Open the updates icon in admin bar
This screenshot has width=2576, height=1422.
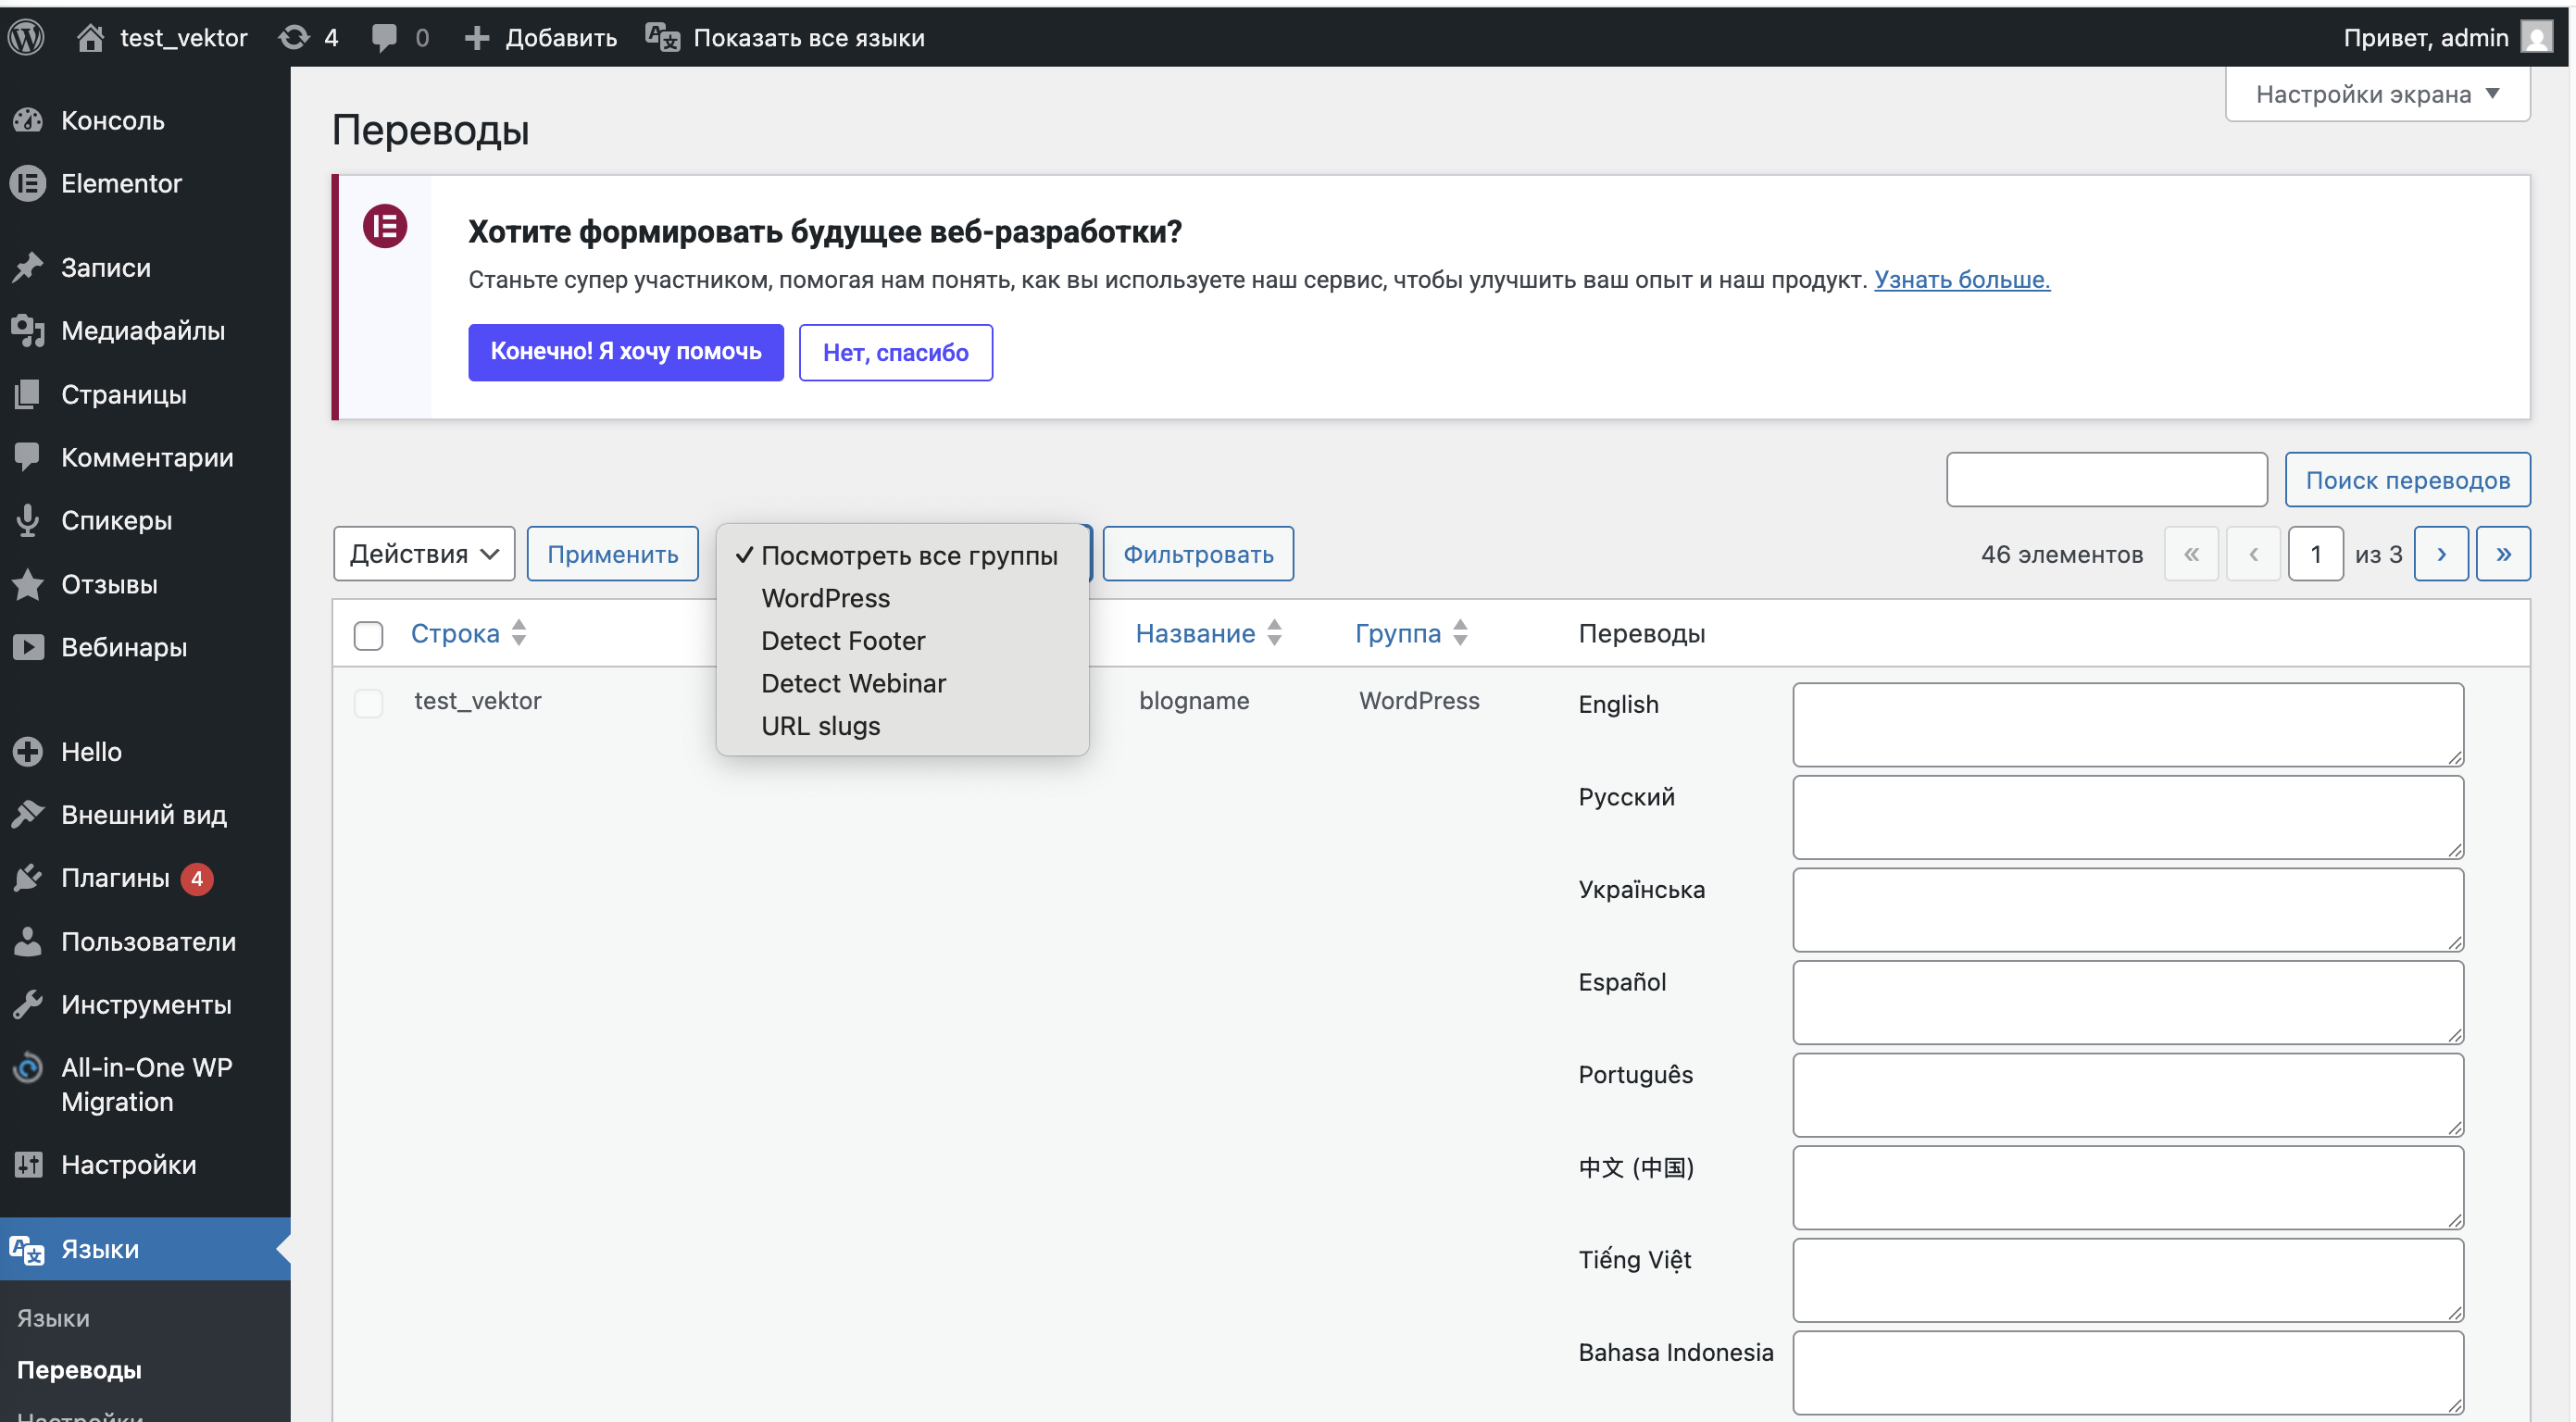294,37
